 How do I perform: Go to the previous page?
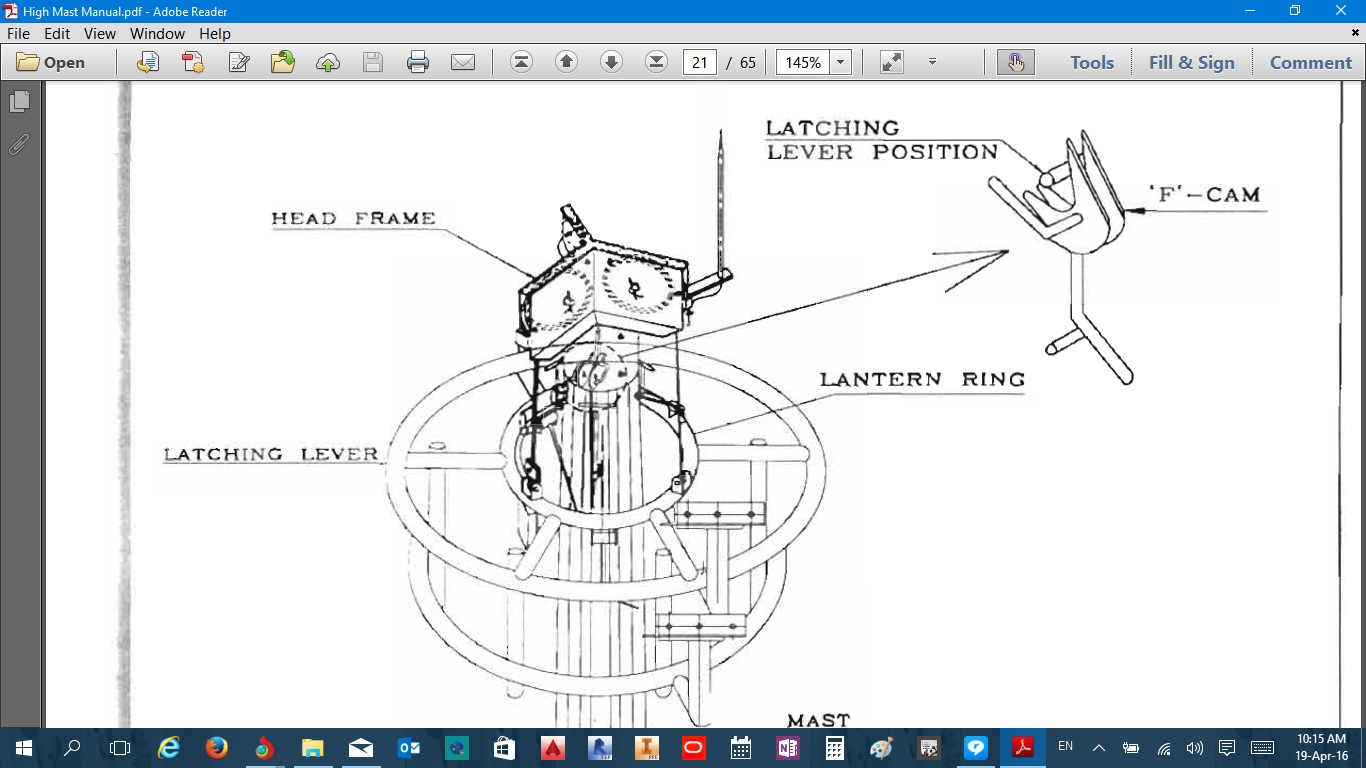pos(566,62)
